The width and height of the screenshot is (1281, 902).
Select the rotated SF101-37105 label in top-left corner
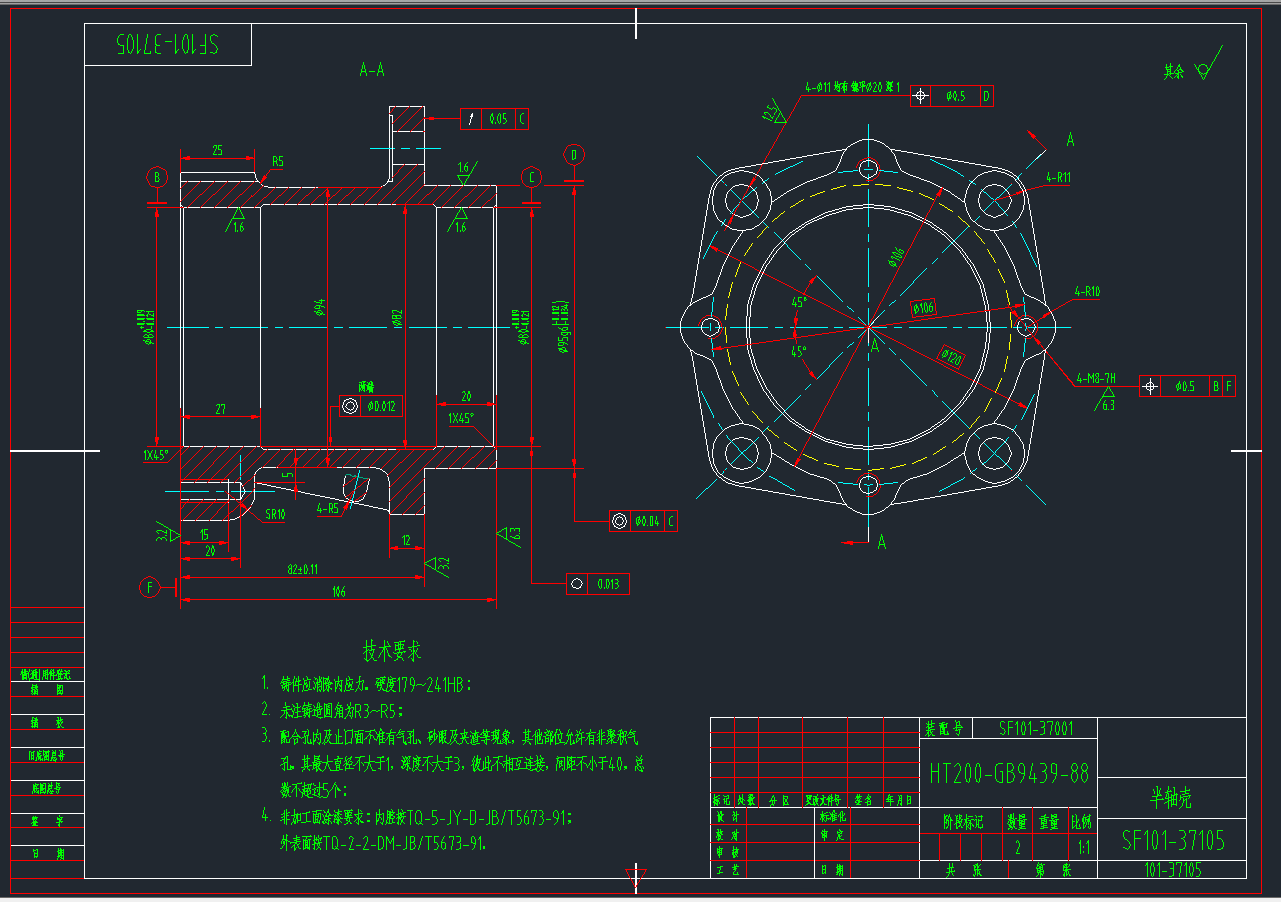167,45
